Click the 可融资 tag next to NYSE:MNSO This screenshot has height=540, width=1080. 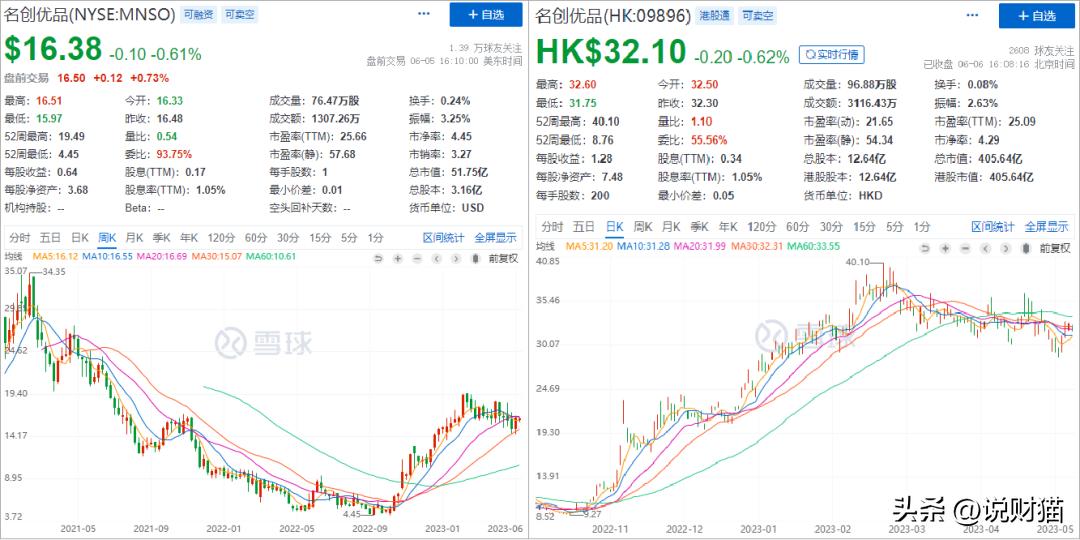[x=198, y=14]
